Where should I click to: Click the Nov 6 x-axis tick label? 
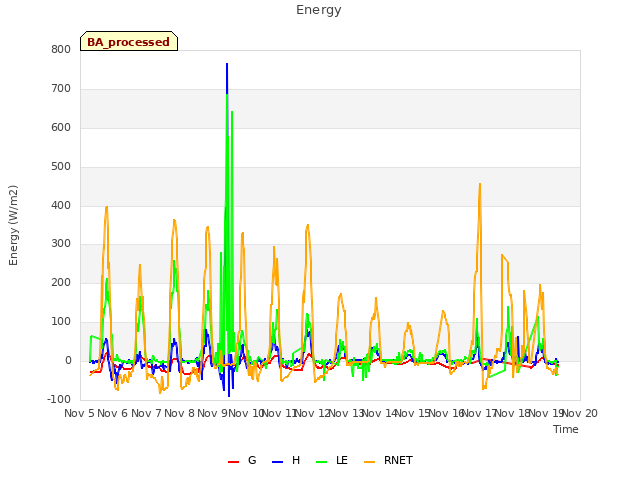[x=112, y=413]
